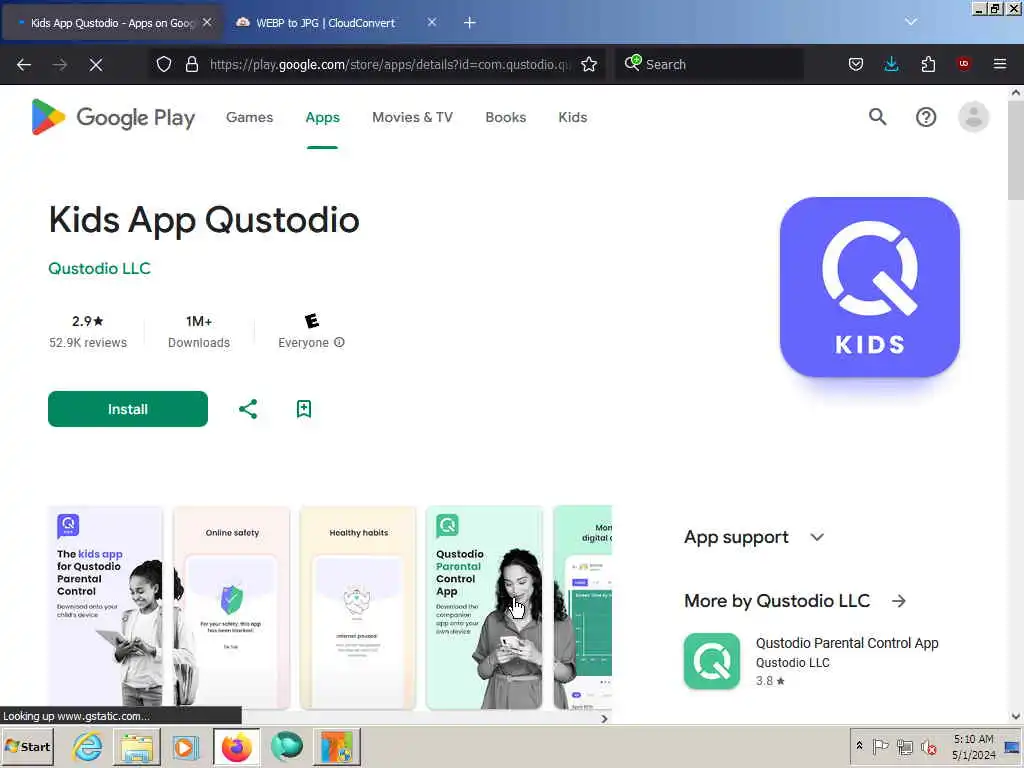This screenshot has height=768, width=1024.
Task: Bookmark this page with the star icon
Action: pos(589,64)
